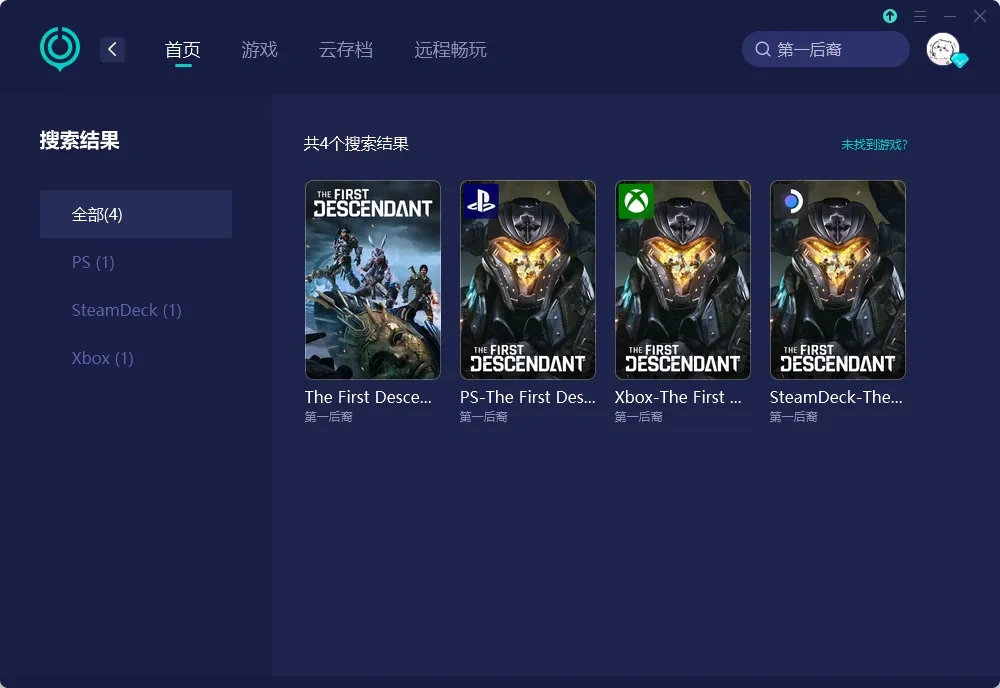Switch to the 远程畅玩 tab
Image resolution: width=1000 pixels, height=688 pixels.
coord(450,49)
